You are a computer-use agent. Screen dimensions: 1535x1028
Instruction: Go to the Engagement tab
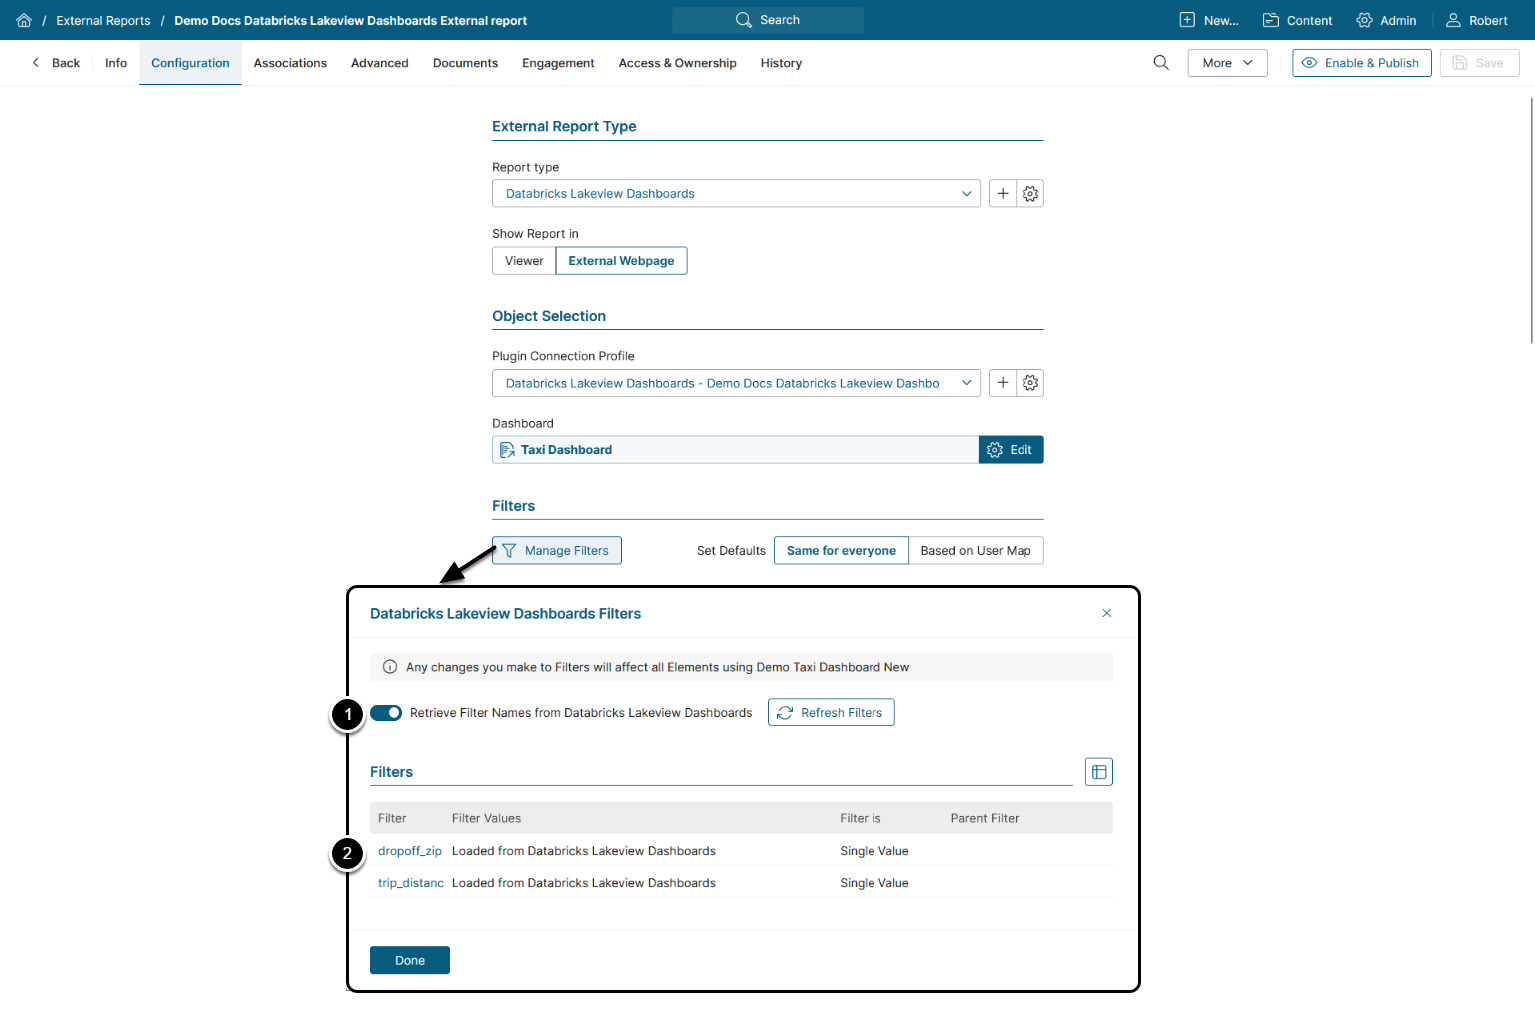558,63
